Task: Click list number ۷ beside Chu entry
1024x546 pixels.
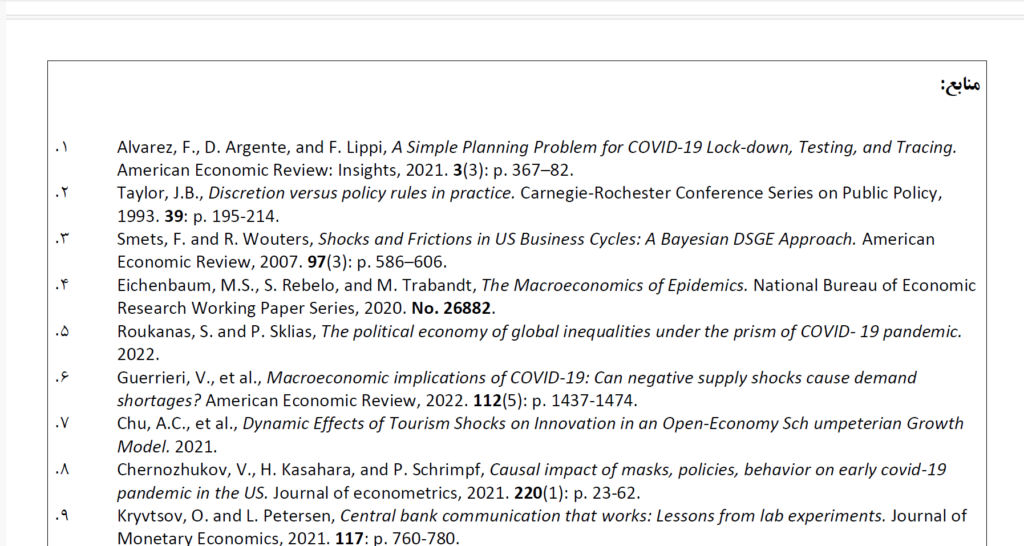Action: click(x=61, y=424)
